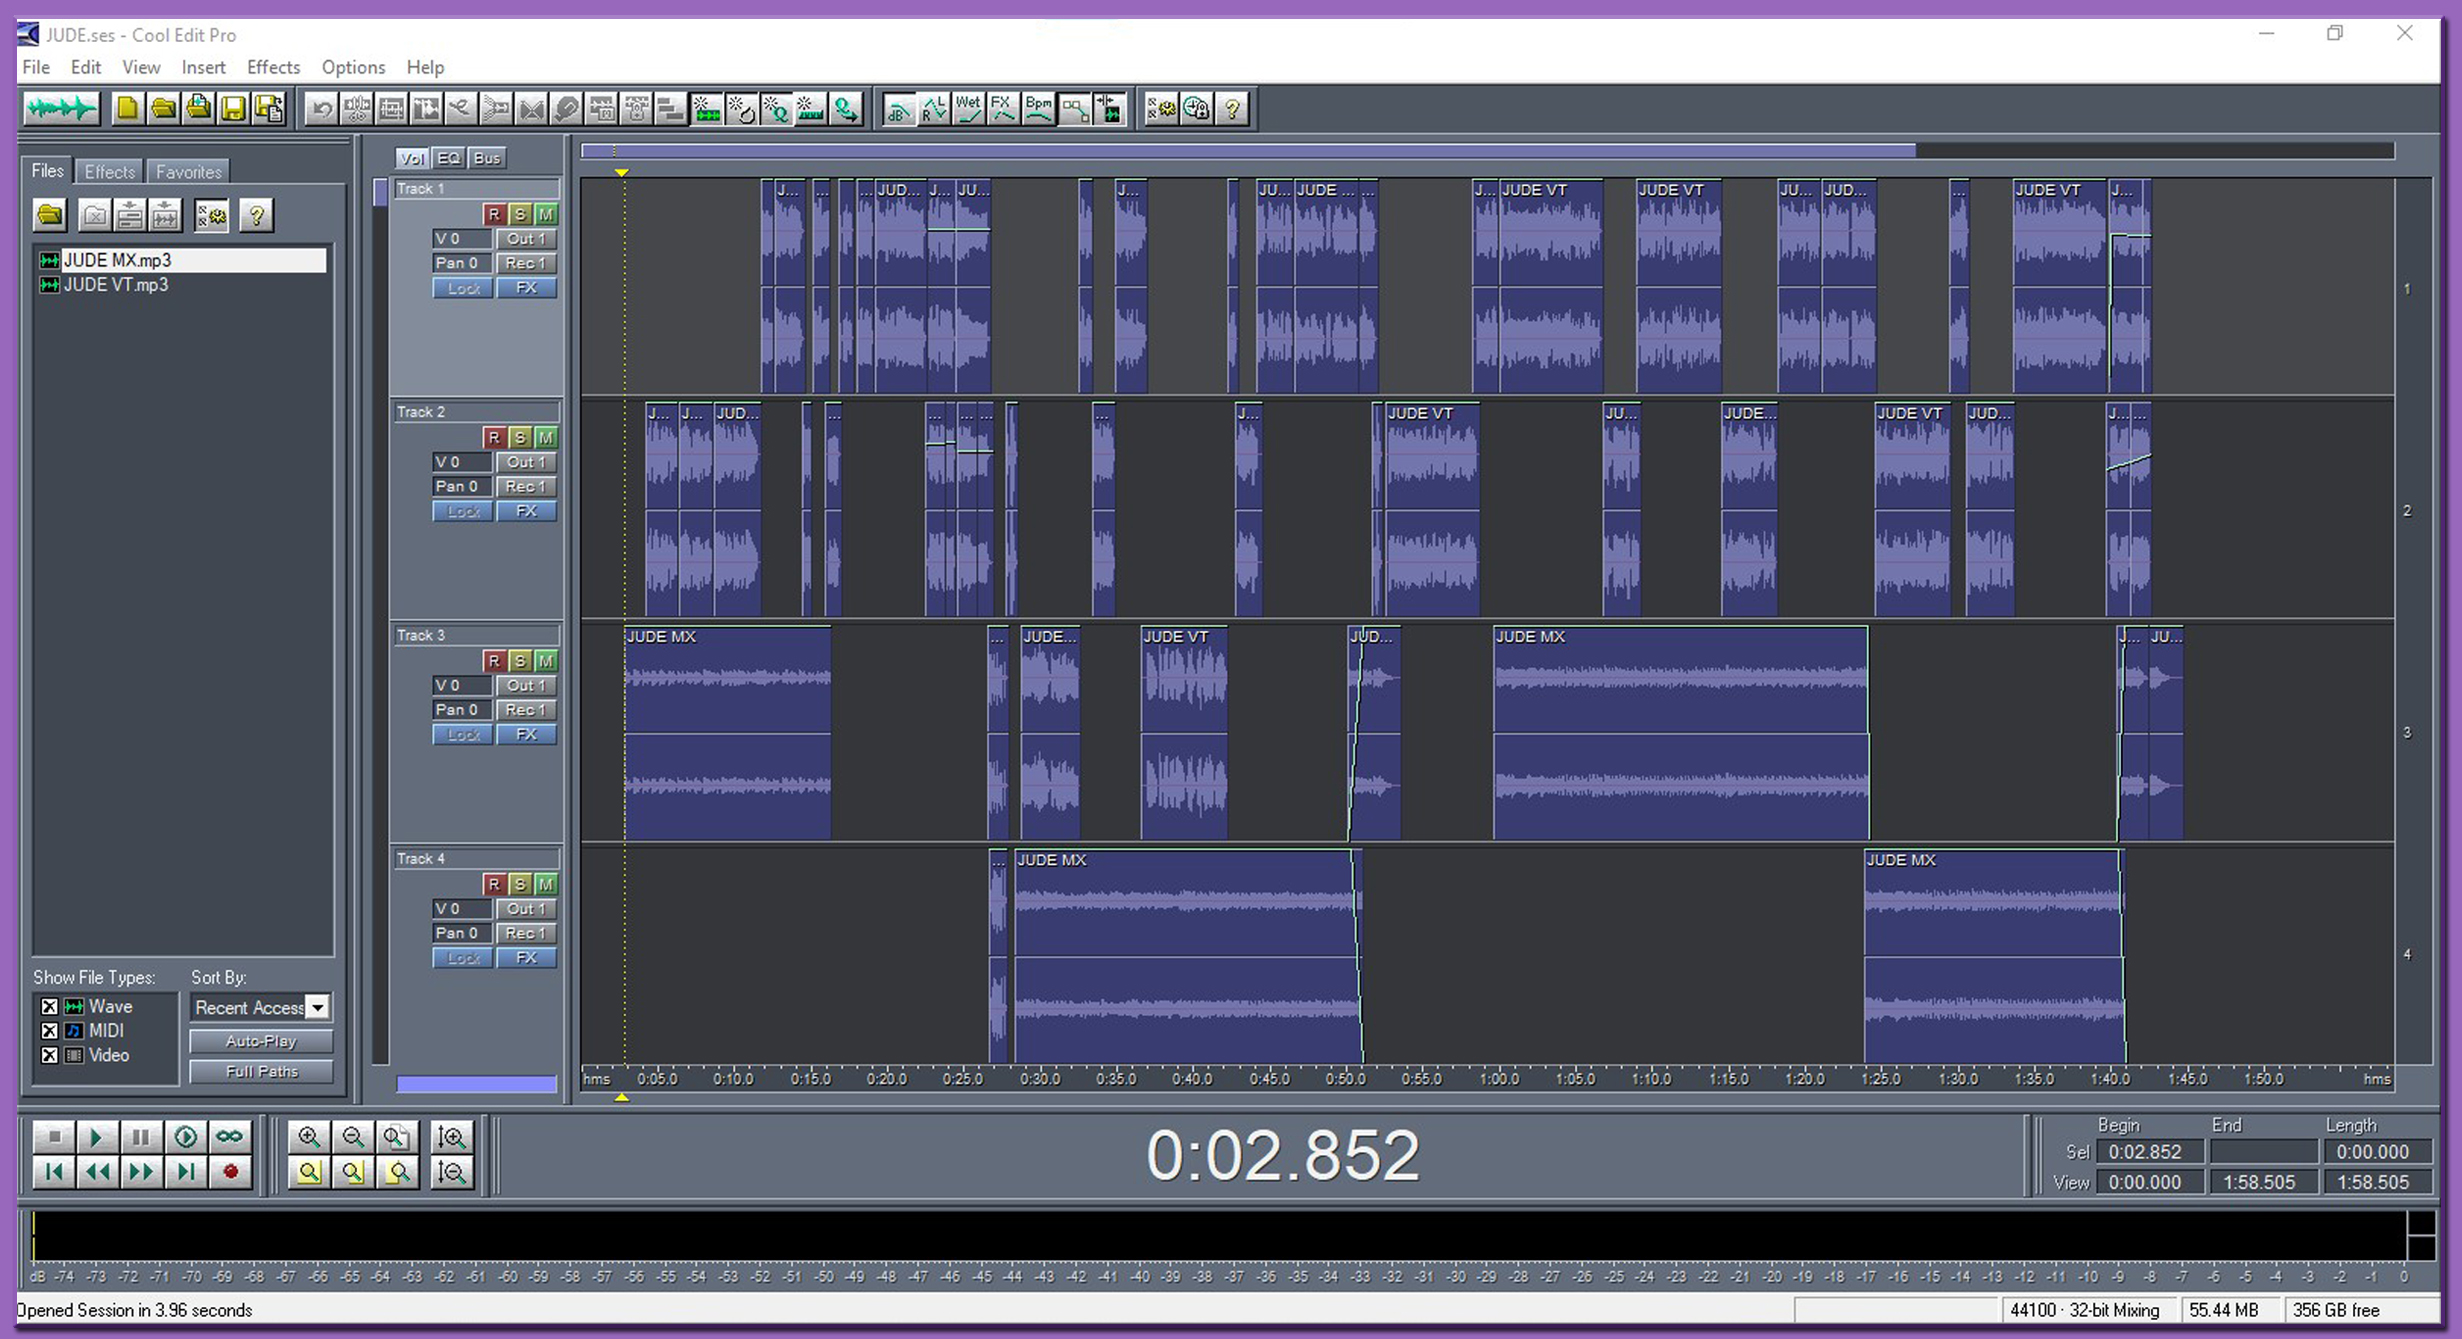
Task: Toggle the Wet/dry envelope icon
Action: tap(968, 108)
